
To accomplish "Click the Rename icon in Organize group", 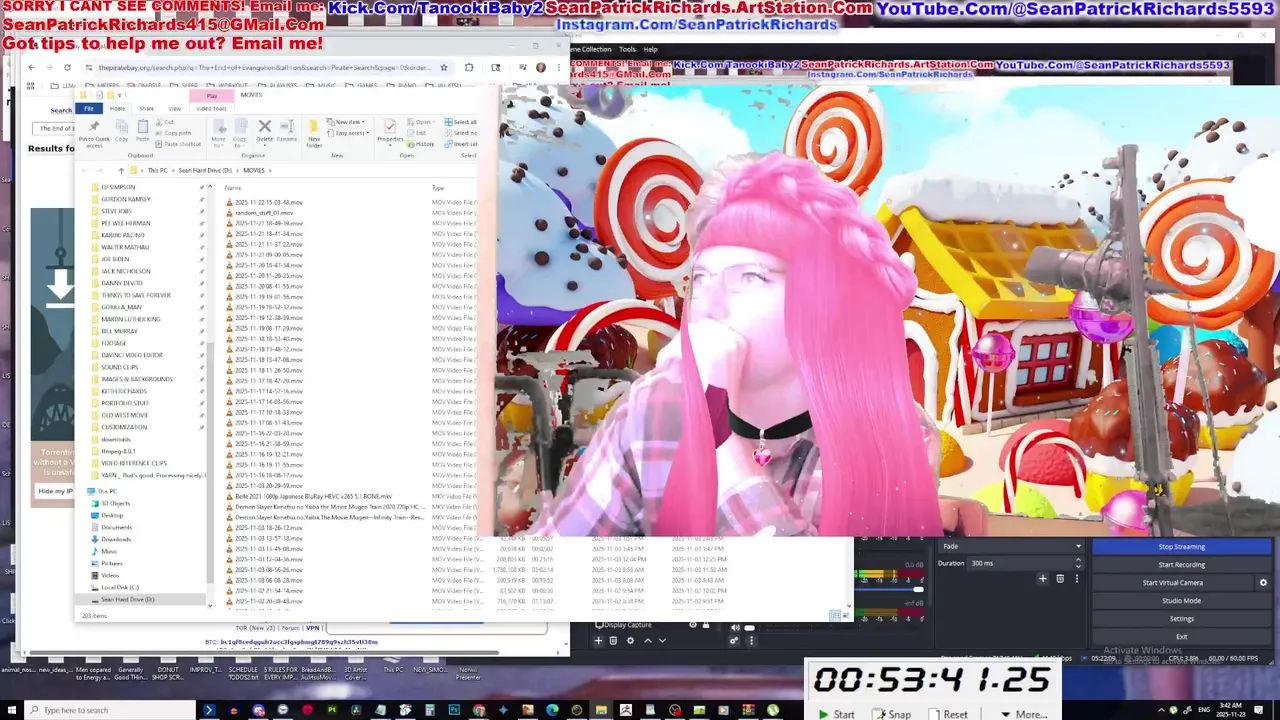I will click(287, 131).
